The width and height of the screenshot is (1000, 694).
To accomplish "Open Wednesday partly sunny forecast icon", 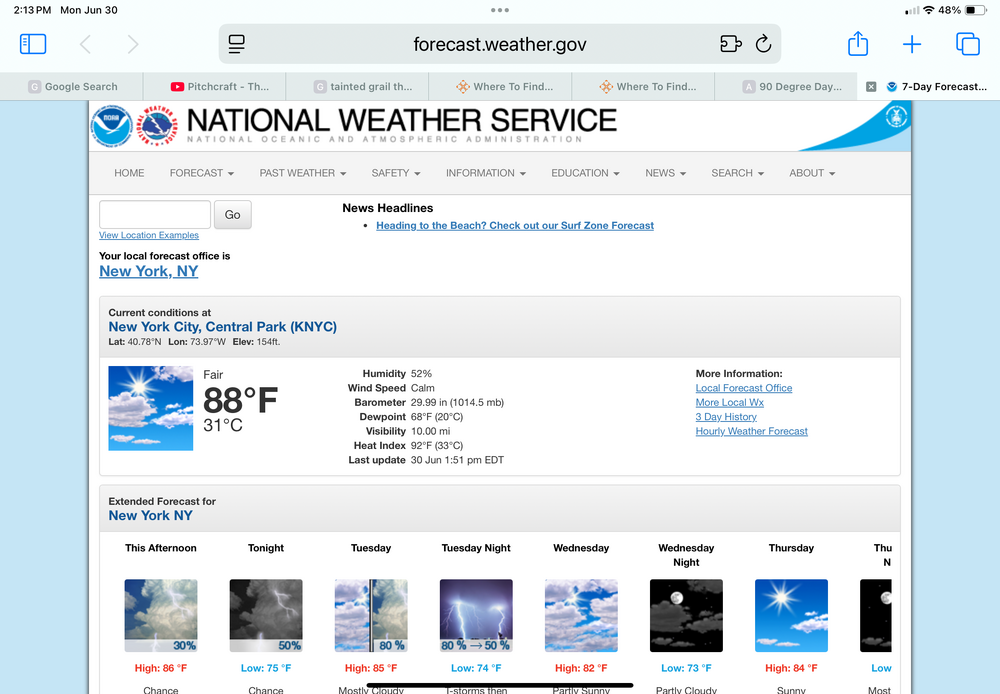I will point(581,616).
